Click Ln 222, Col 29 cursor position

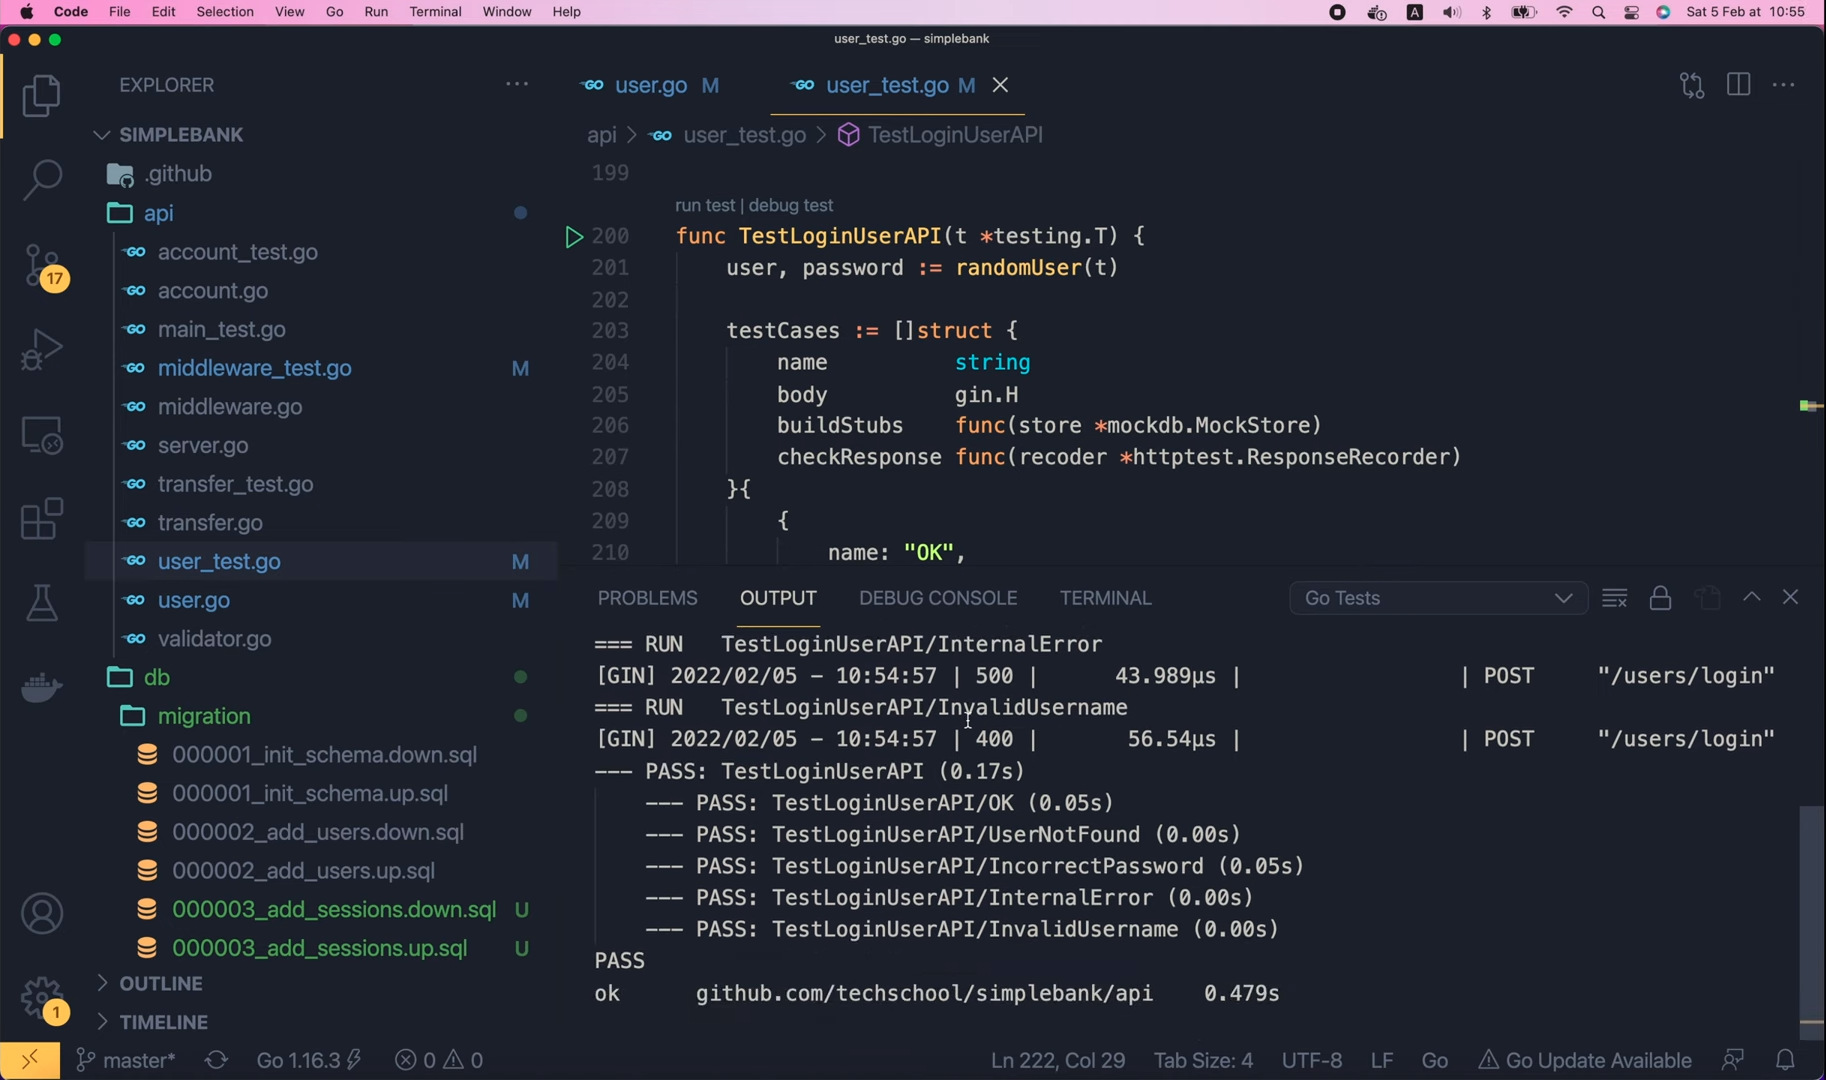[x=1058, y=1060]
